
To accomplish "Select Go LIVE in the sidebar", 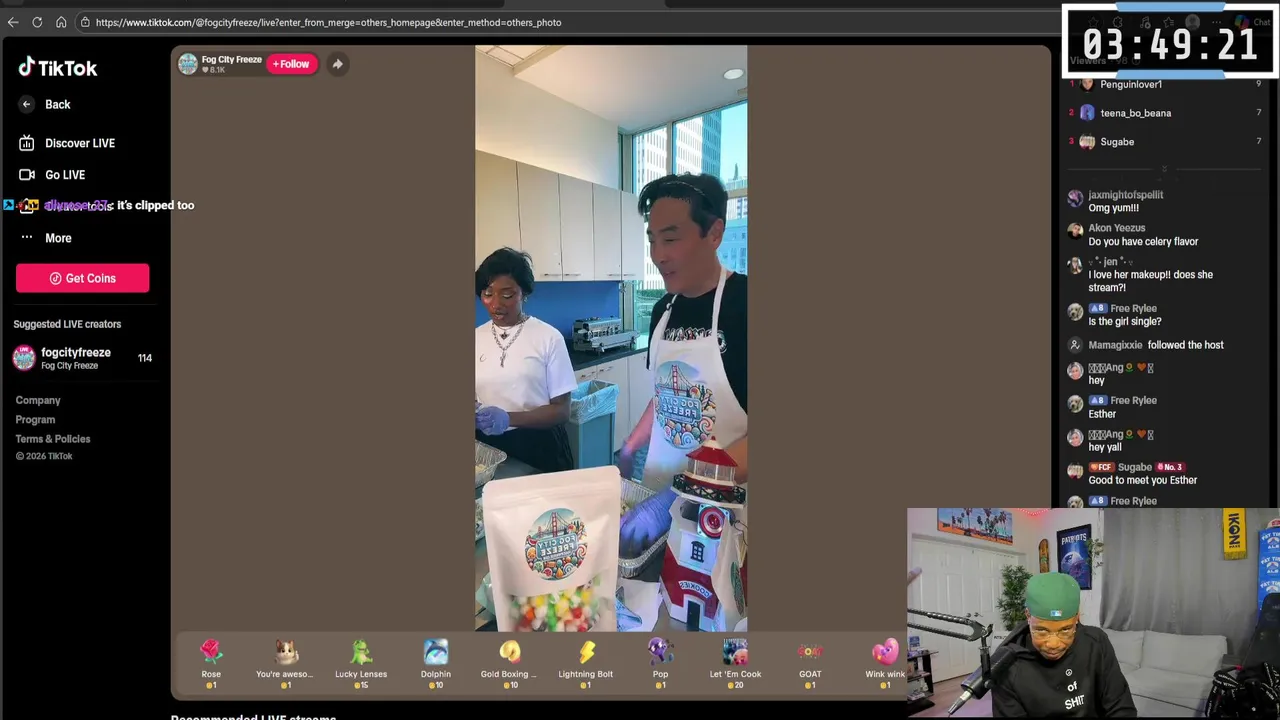I will coord(52,175).
